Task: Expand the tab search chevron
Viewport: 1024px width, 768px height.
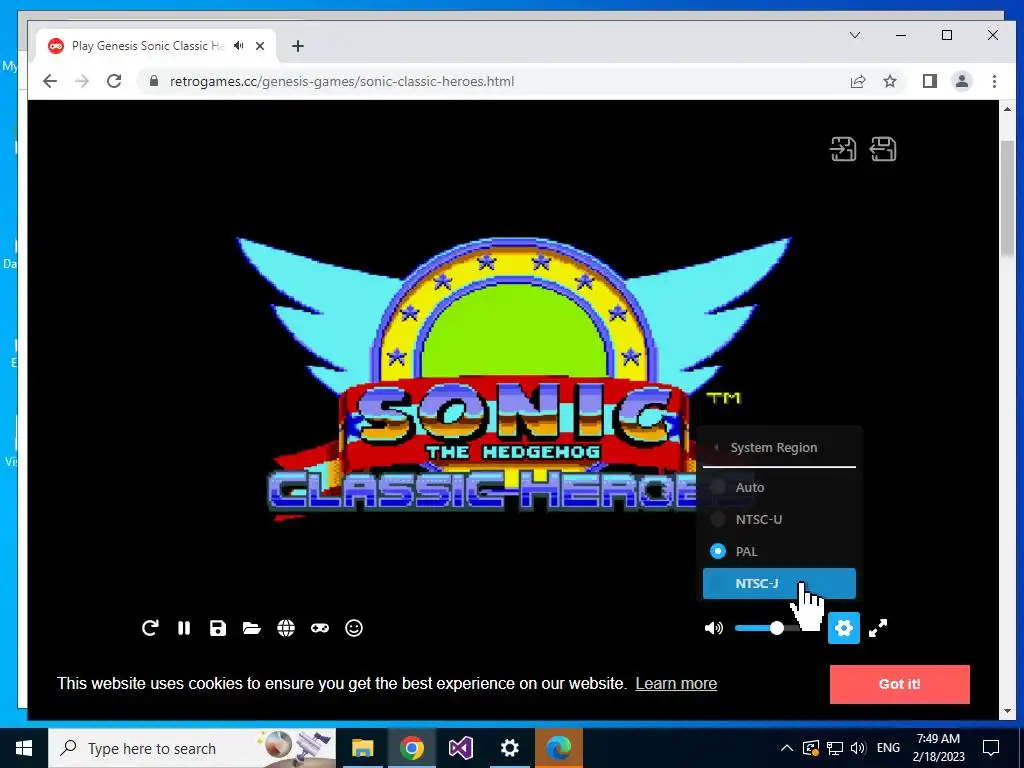Action: tap(855, 35)
